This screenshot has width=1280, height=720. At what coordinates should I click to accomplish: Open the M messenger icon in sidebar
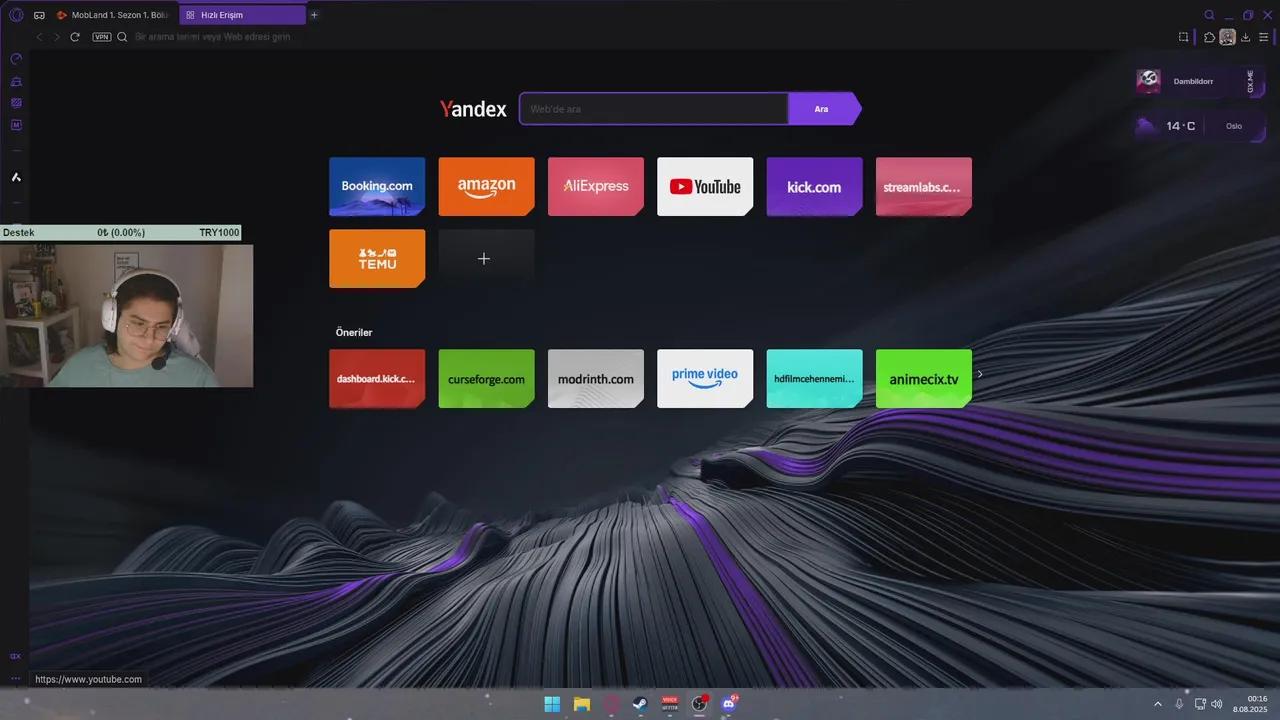pyautogui.click(x=16, y=125)
